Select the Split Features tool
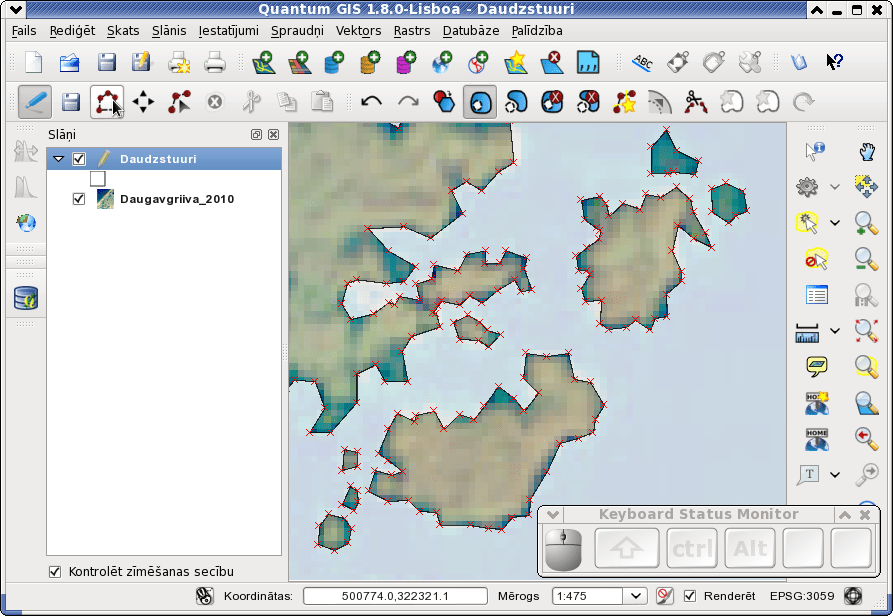The width and height of the screenshot is (893, 616). [695, 102]
